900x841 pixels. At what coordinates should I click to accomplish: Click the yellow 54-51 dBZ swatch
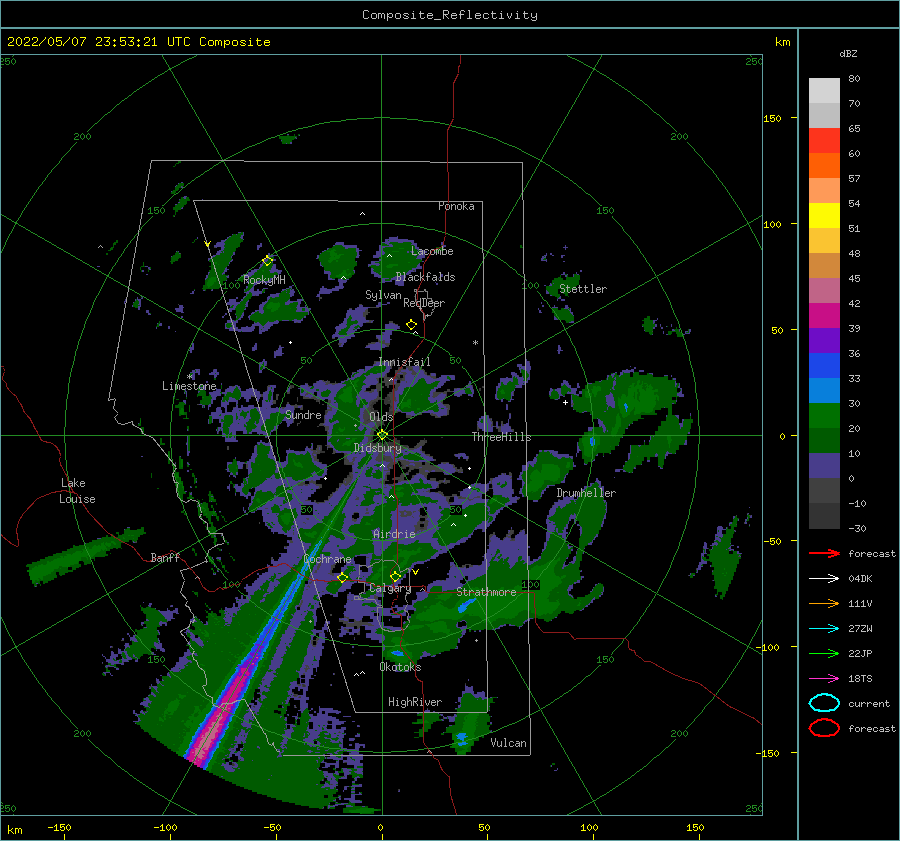824,215
